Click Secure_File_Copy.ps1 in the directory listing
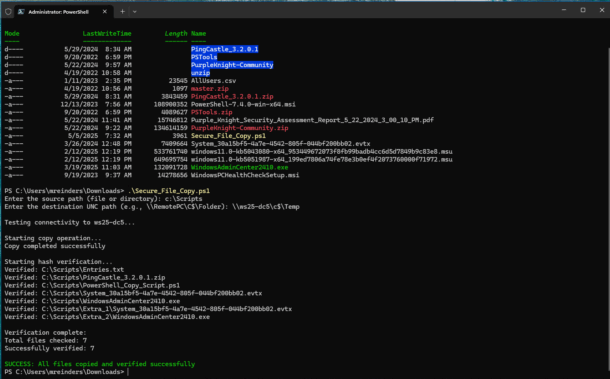 [228, 136]
